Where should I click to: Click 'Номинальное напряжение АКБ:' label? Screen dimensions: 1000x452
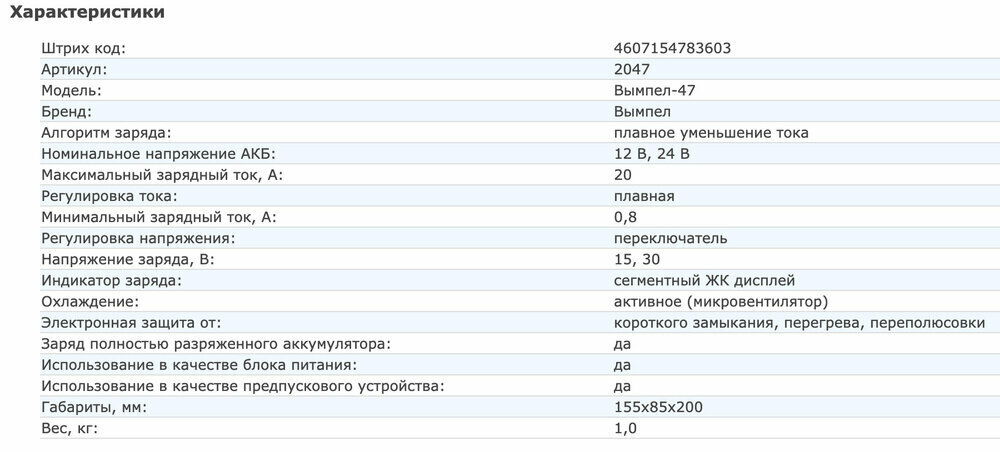pos(160,154)
